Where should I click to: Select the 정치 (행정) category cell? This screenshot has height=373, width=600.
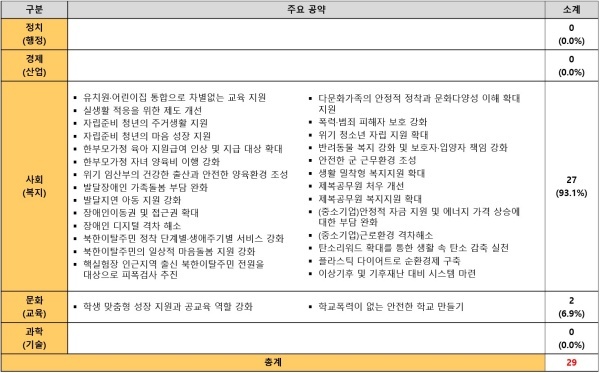tap(34, 34)
